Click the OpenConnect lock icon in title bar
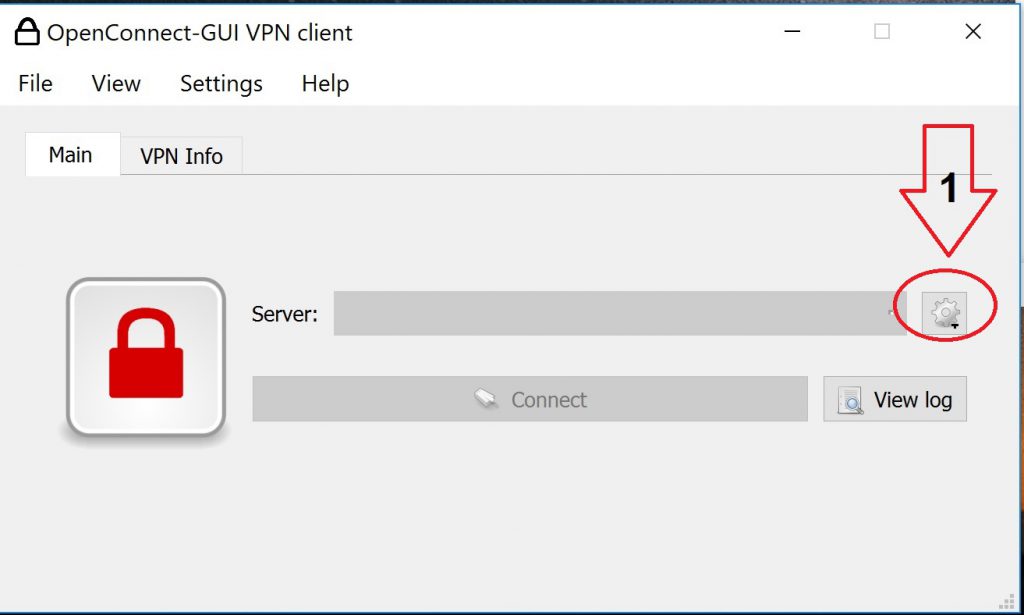Viewport: 1024px width, 615px height. [x=27, y=33]
